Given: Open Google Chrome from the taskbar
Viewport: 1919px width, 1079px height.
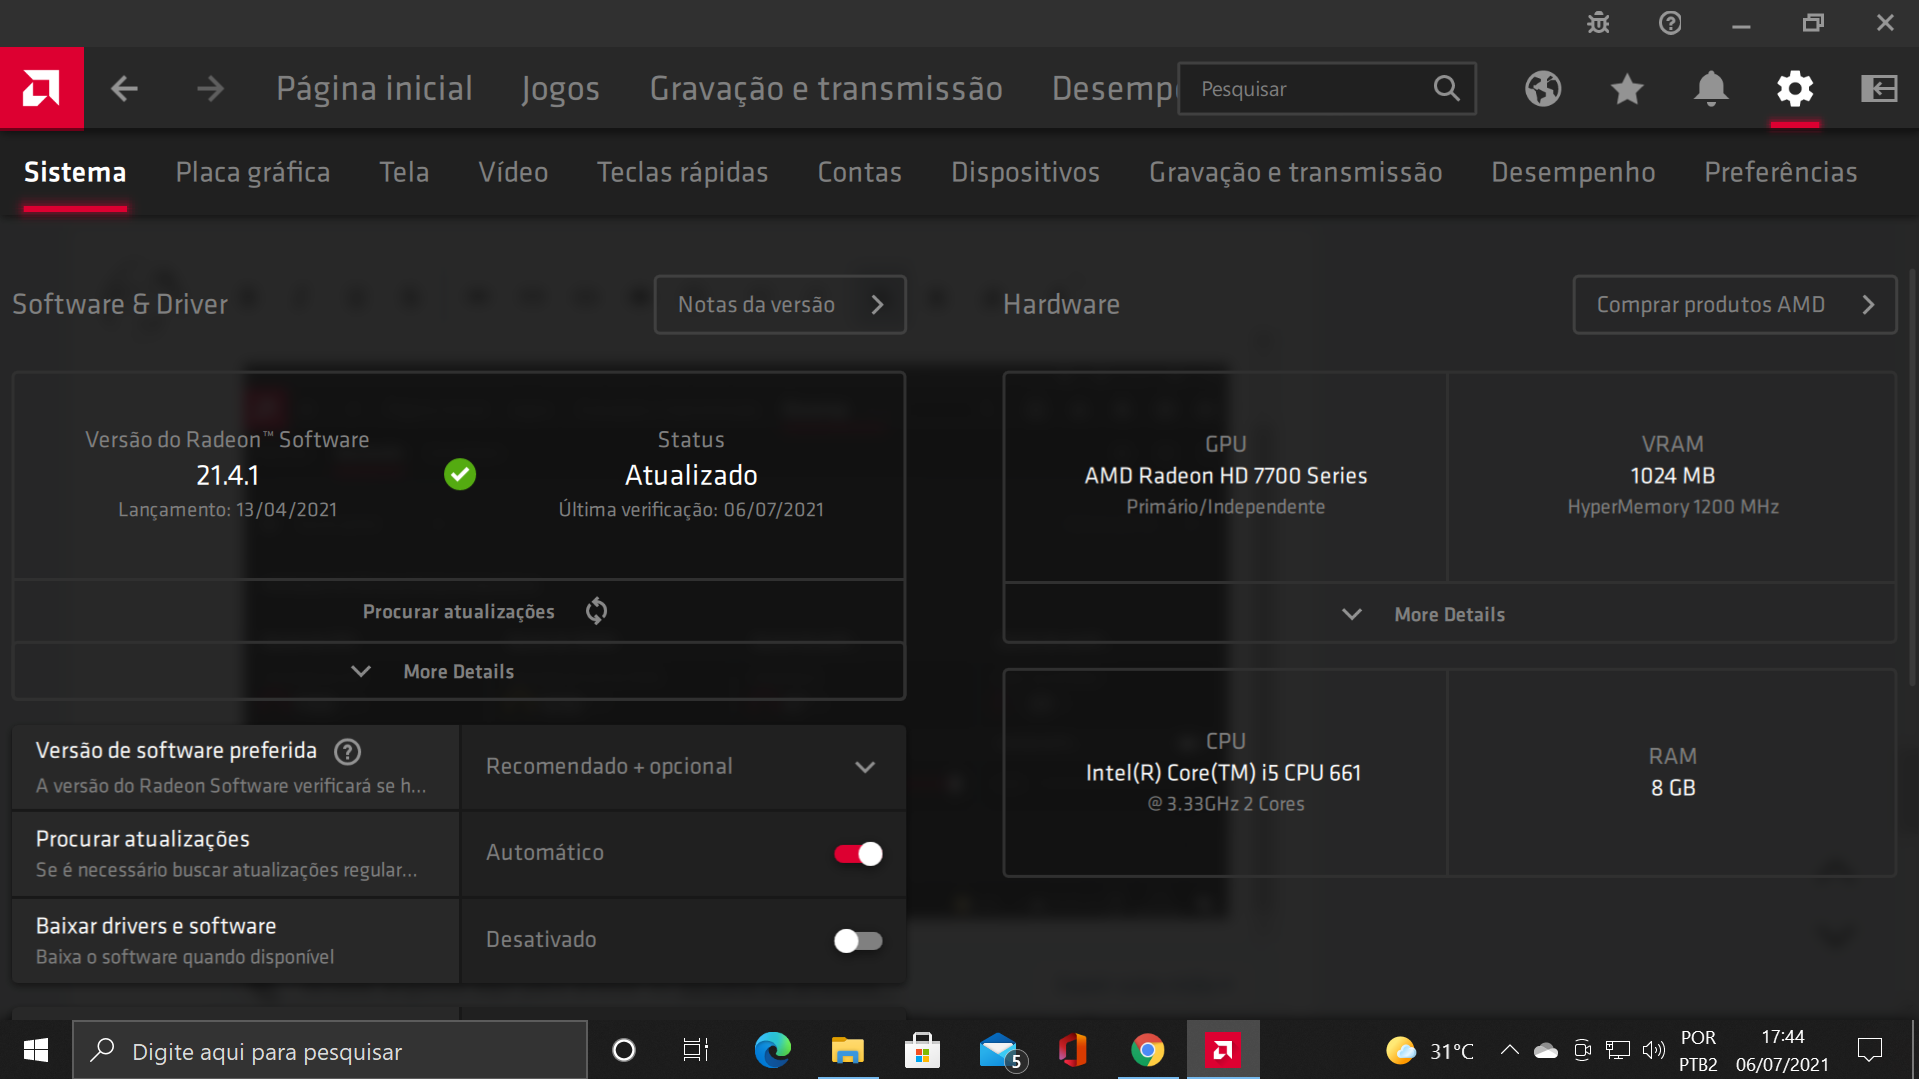Looking at the screenshot, I should [x=1148, y=1050].
